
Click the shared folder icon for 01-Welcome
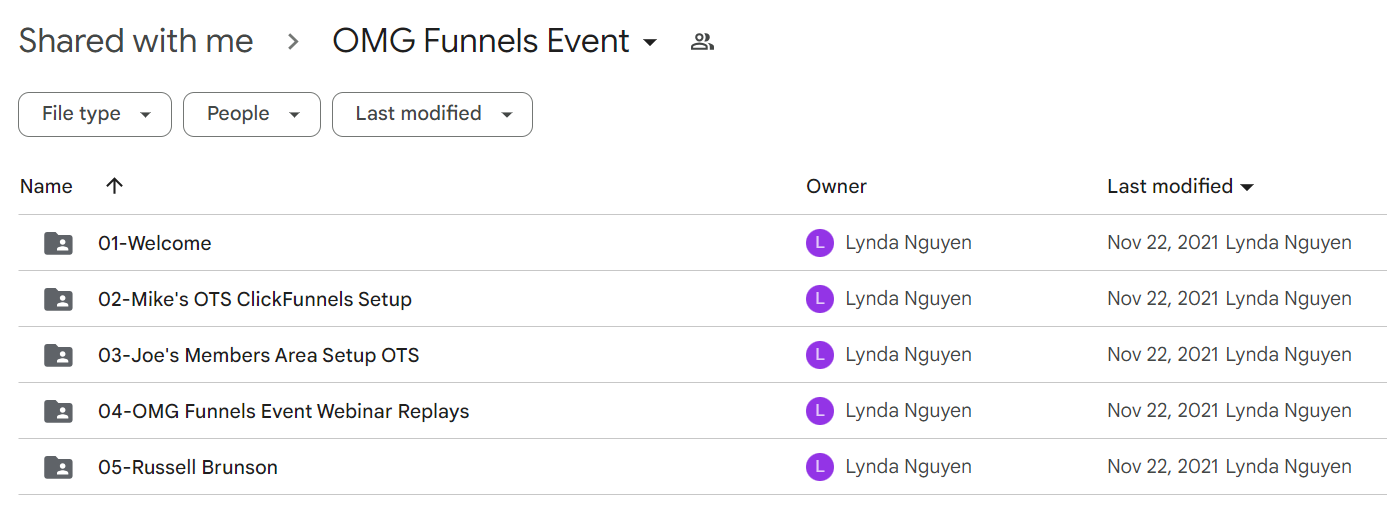tap(59, 243)
